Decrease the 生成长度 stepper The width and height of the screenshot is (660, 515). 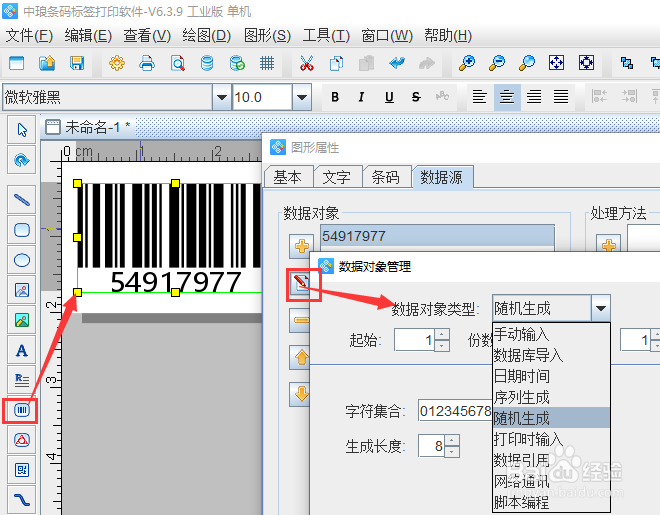point(452,451)
